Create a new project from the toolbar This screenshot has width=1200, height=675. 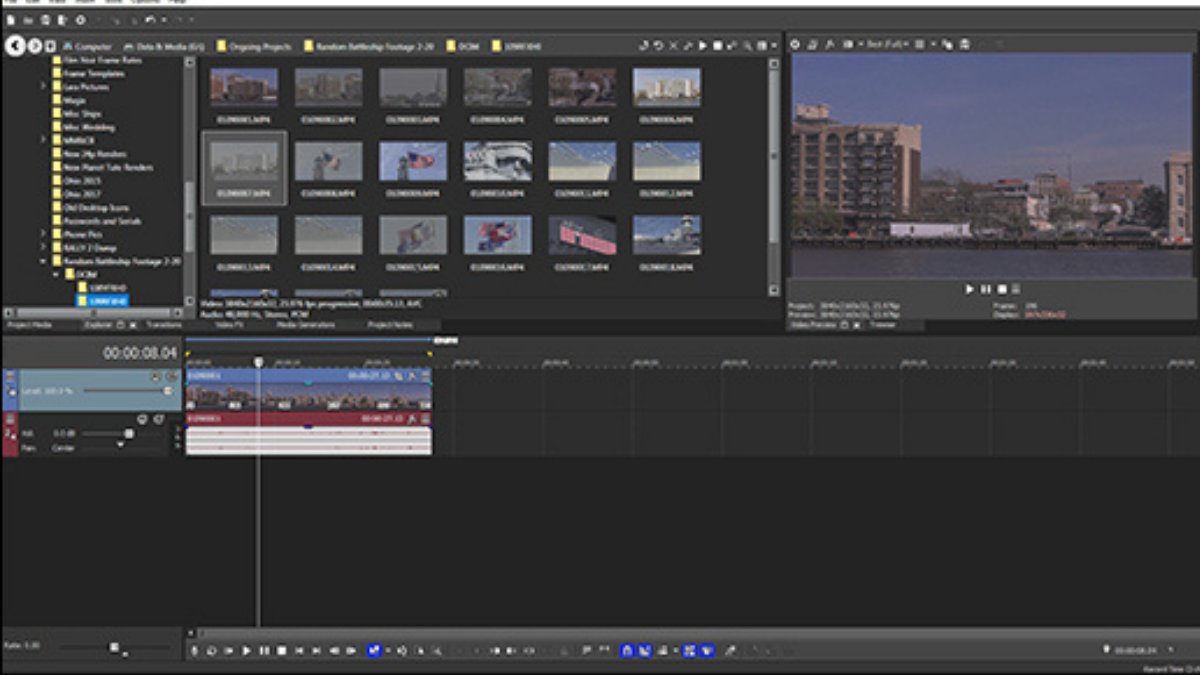click(11, 20)
